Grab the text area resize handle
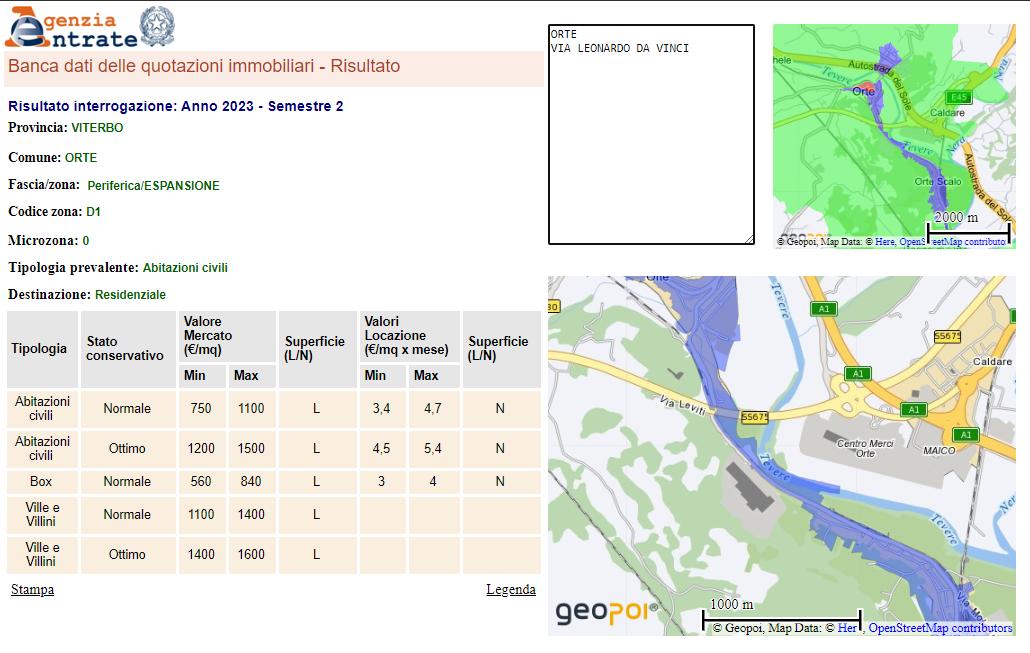Screen dimensions: 1030x653 [x=749, y=239]
